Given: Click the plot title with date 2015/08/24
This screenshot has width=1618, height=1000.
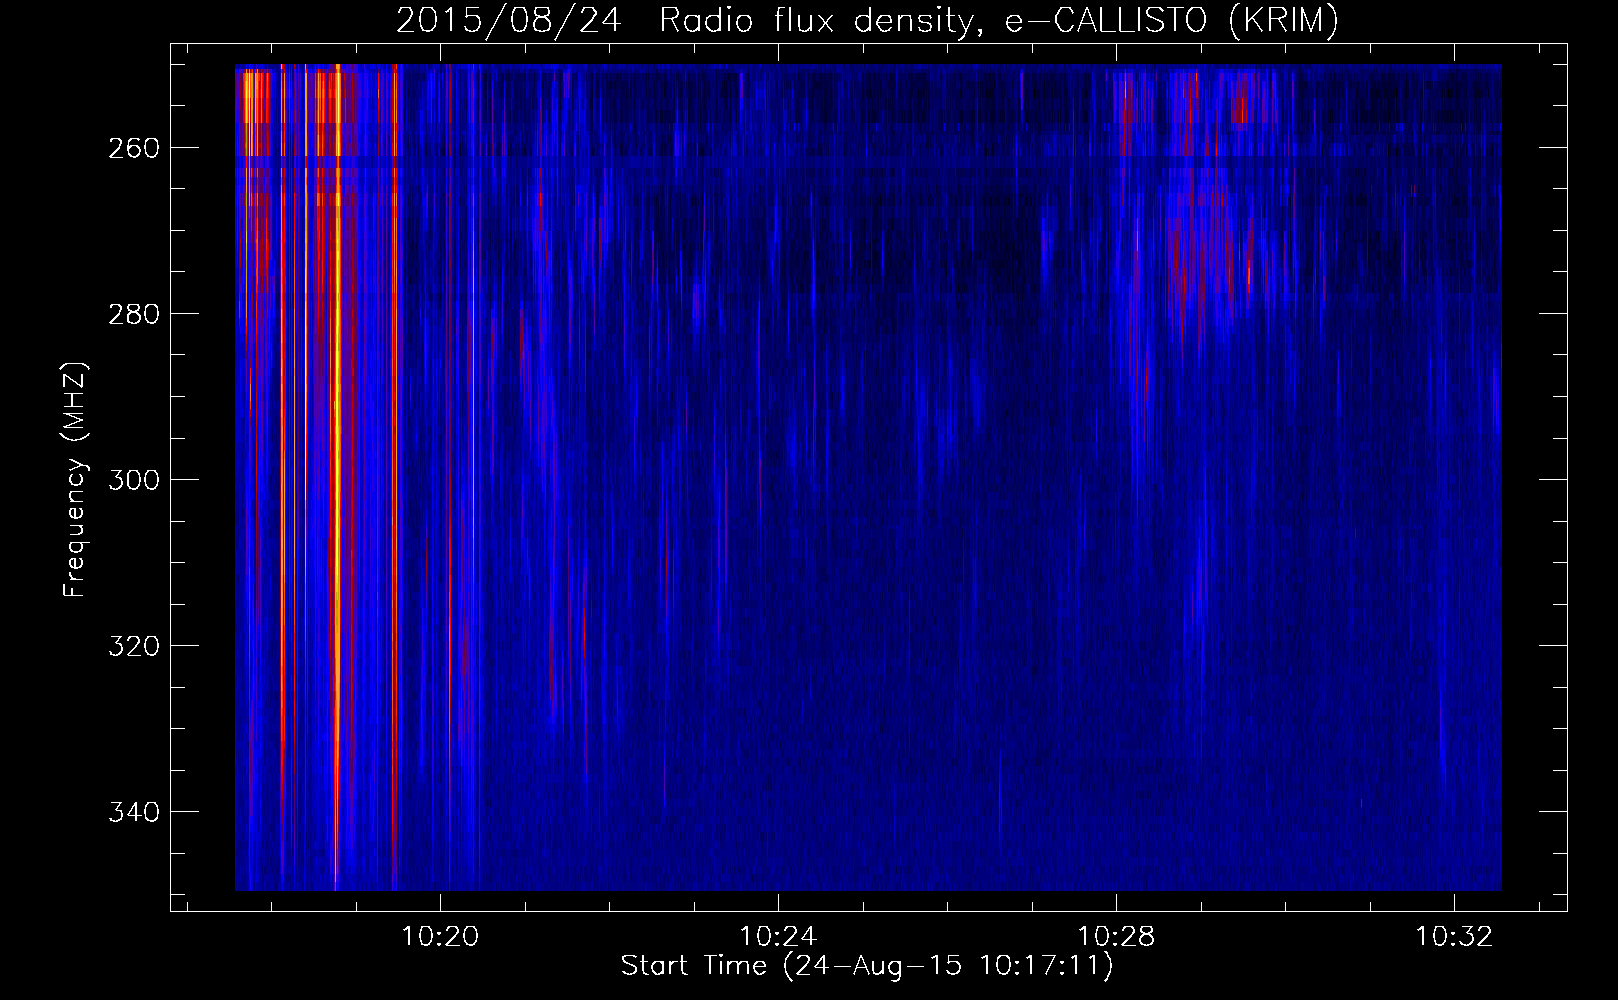Looking at the screenshot, I should (x=867, y=20).
